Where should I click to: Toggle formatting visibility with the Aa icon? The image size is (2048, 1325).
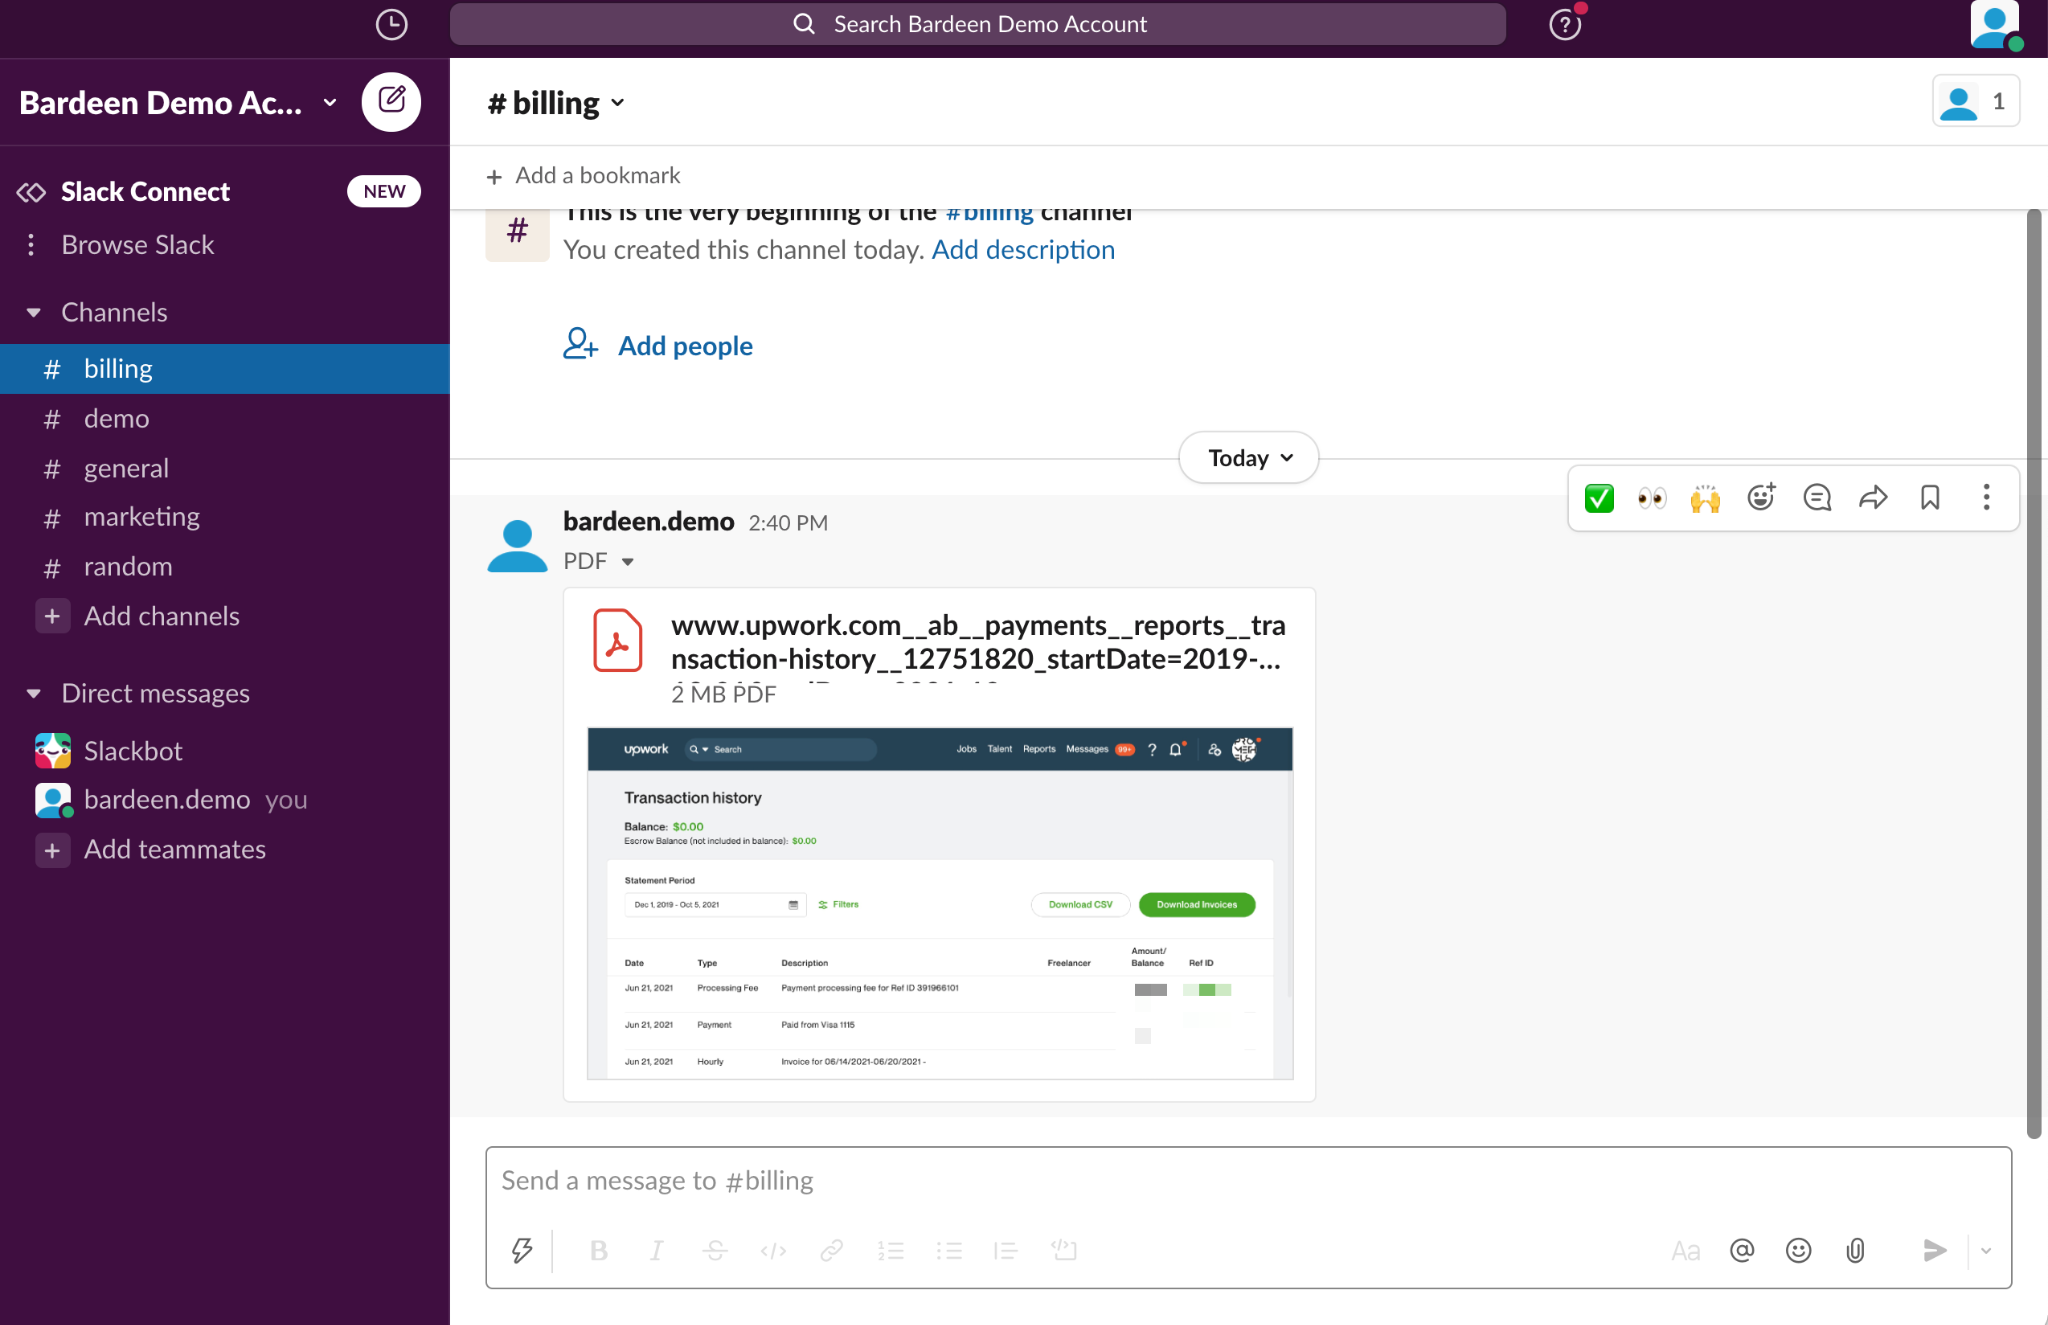click(x=1686, y=1250)
